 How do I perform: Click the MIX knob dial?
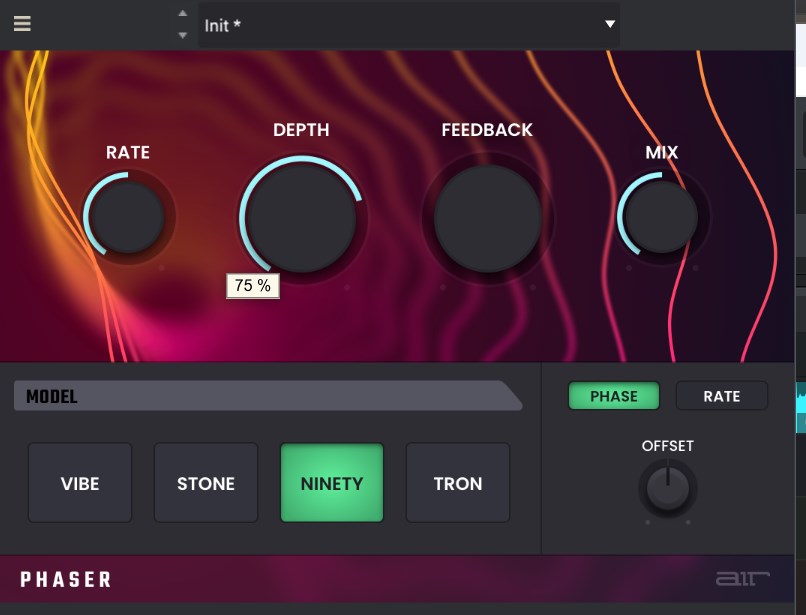(661, 217)
